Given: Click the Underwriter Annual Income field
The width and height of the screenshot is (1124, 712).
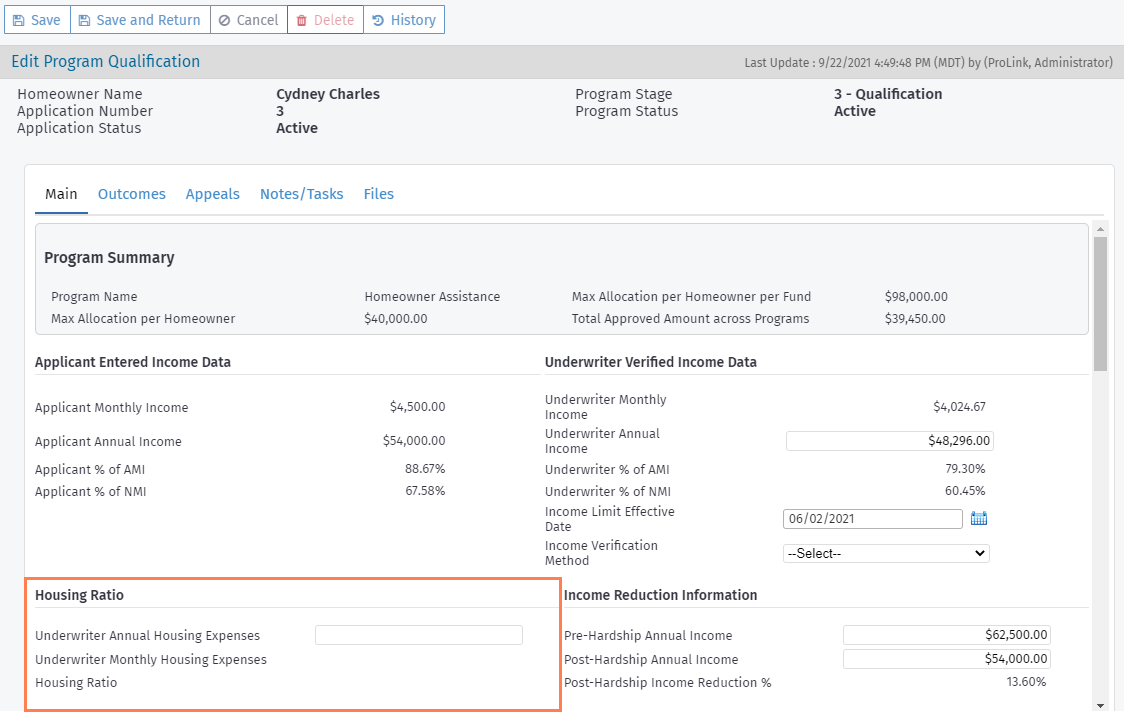Looking at the screenshot, I should [889, 441].
